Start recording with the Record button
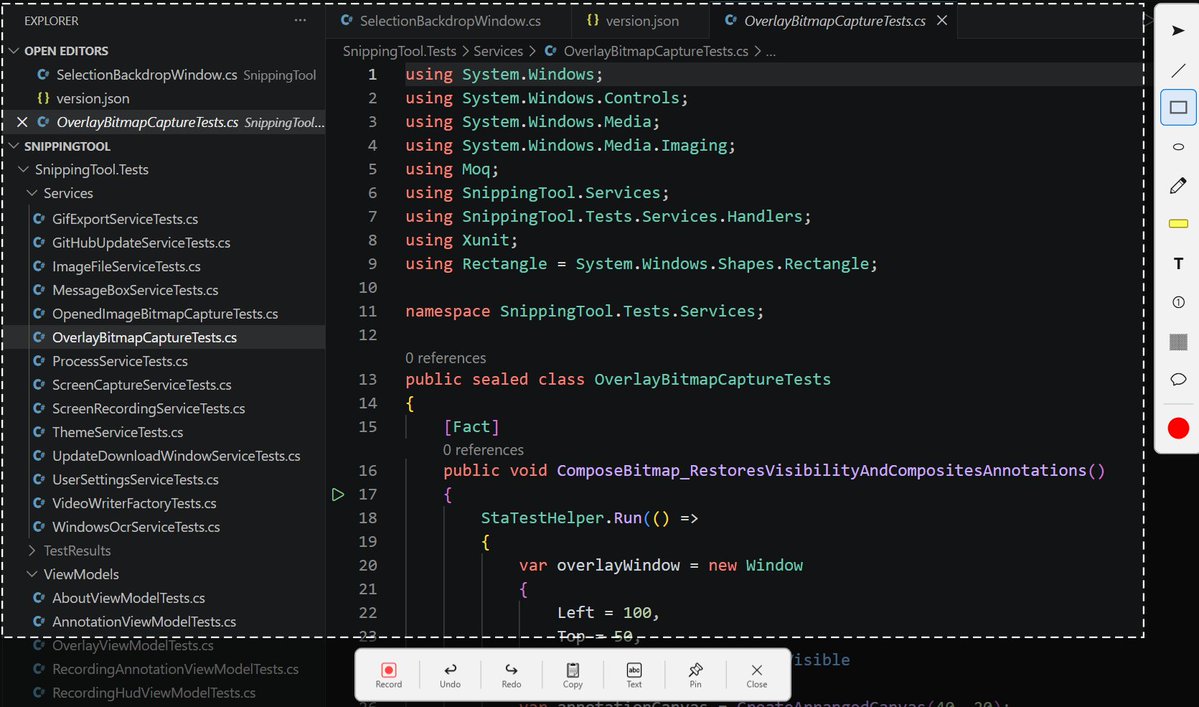This screenshot has height=707, width=1199. coord(388,675)
